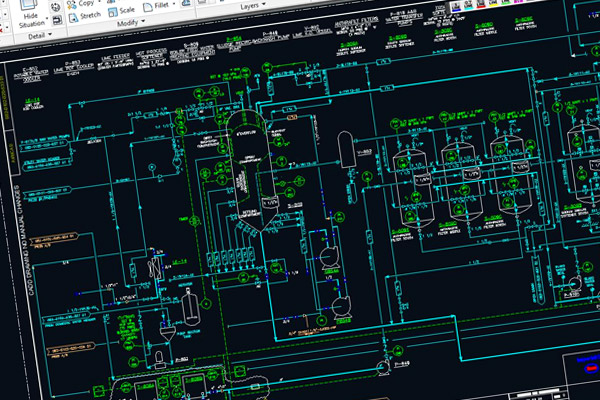Screen dimensions: 600x400
Task: Select the 'V-852' equipment tag text
Action: (x=364, y=153)
